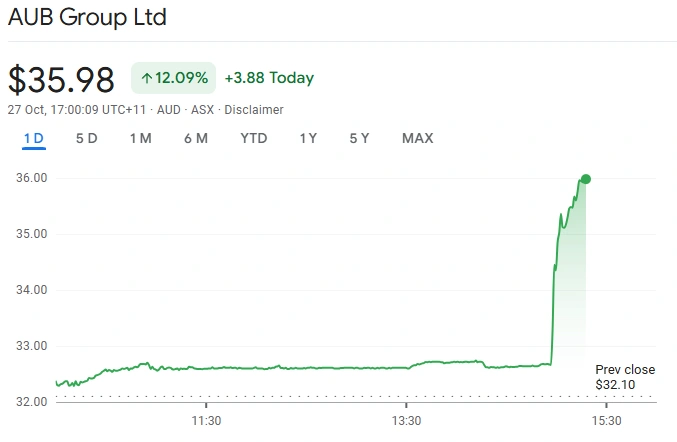Viewport: 677px width, 442px height.
Task: Click the up arrow icon beside 12.09%
Action: [x=147, y=78]
